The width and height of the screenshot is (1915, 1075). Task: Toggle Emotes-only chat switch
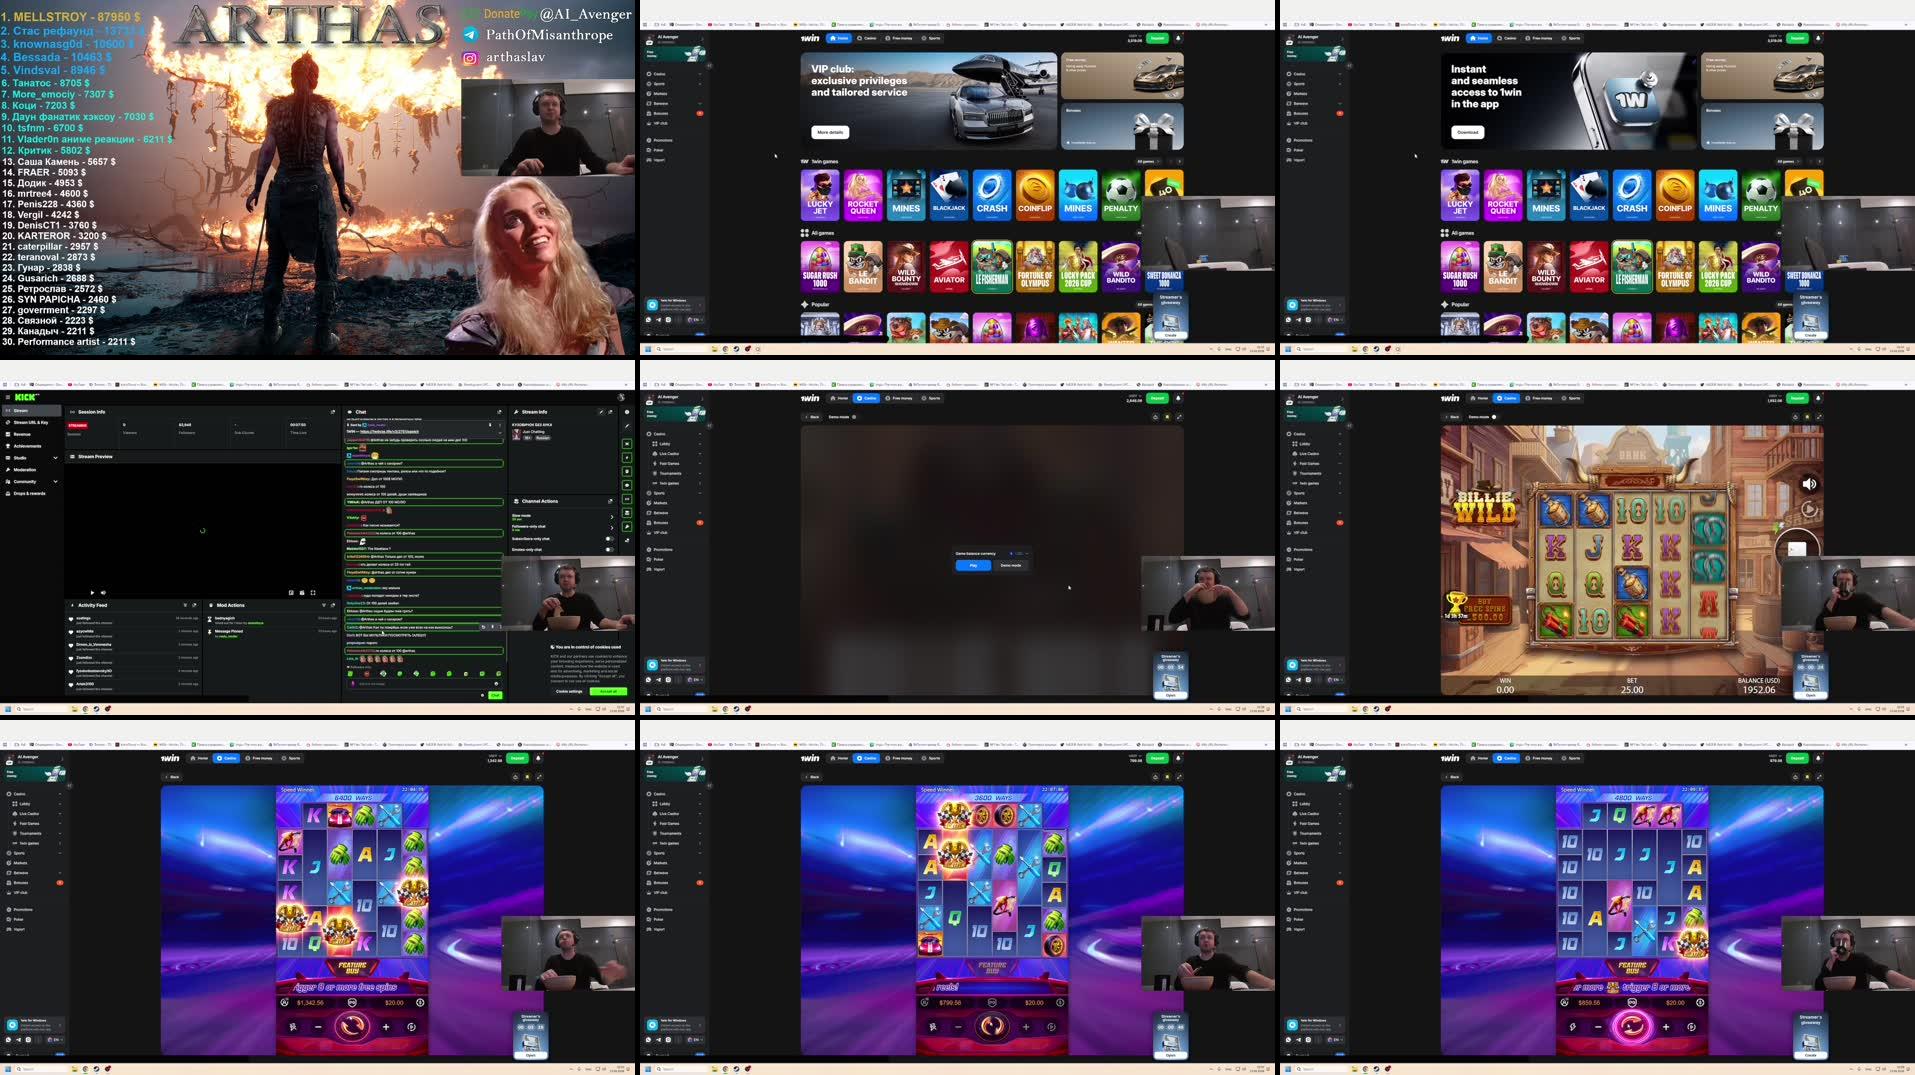(x=609, y=549)
